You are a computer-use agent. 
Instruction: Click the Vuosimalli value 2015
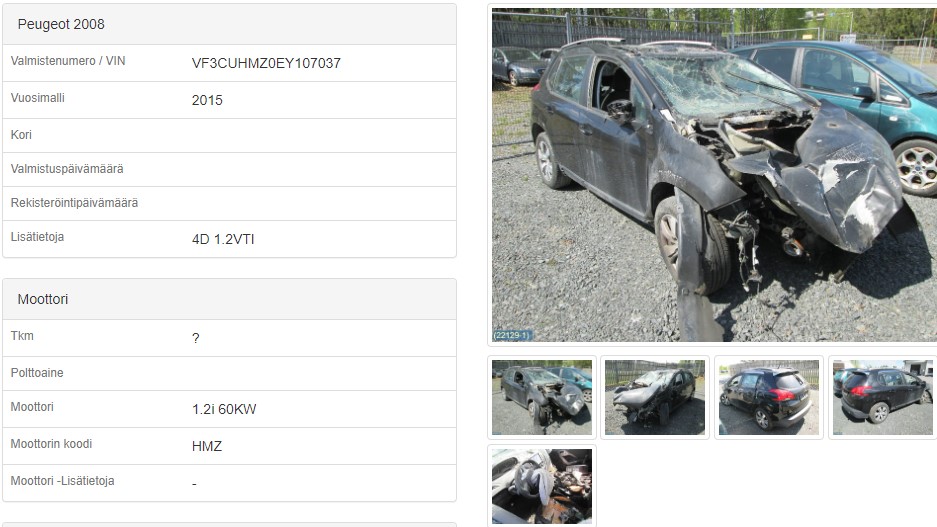coord(207,100)
